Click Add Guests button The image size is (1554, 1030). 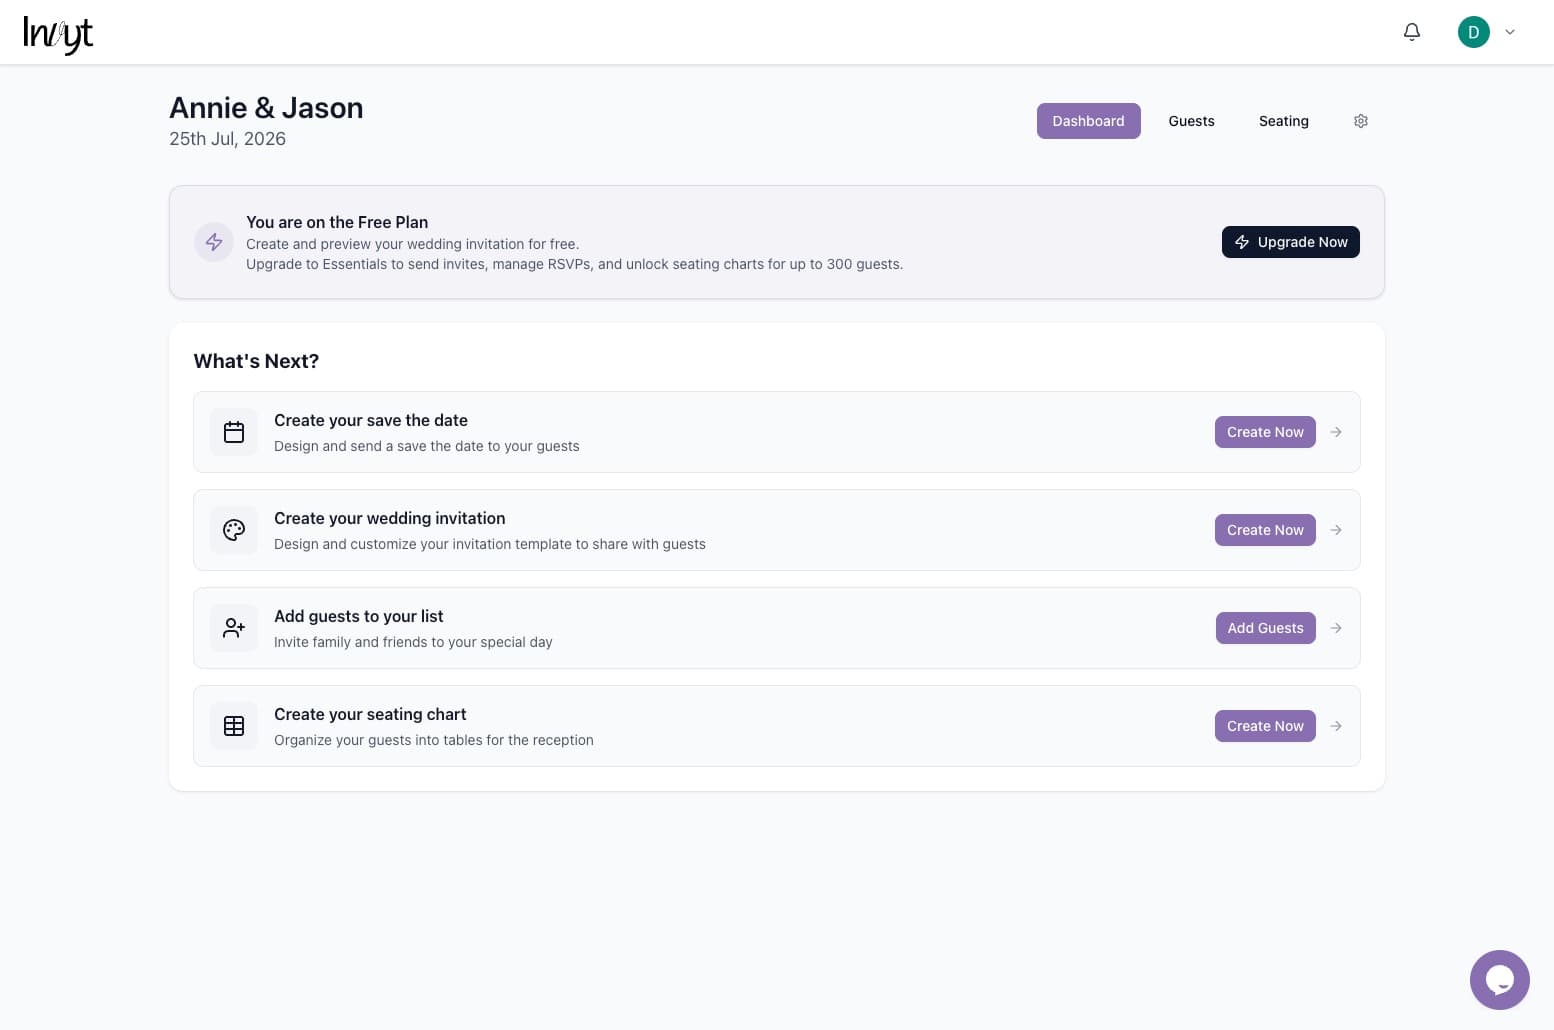point(1265,627)
